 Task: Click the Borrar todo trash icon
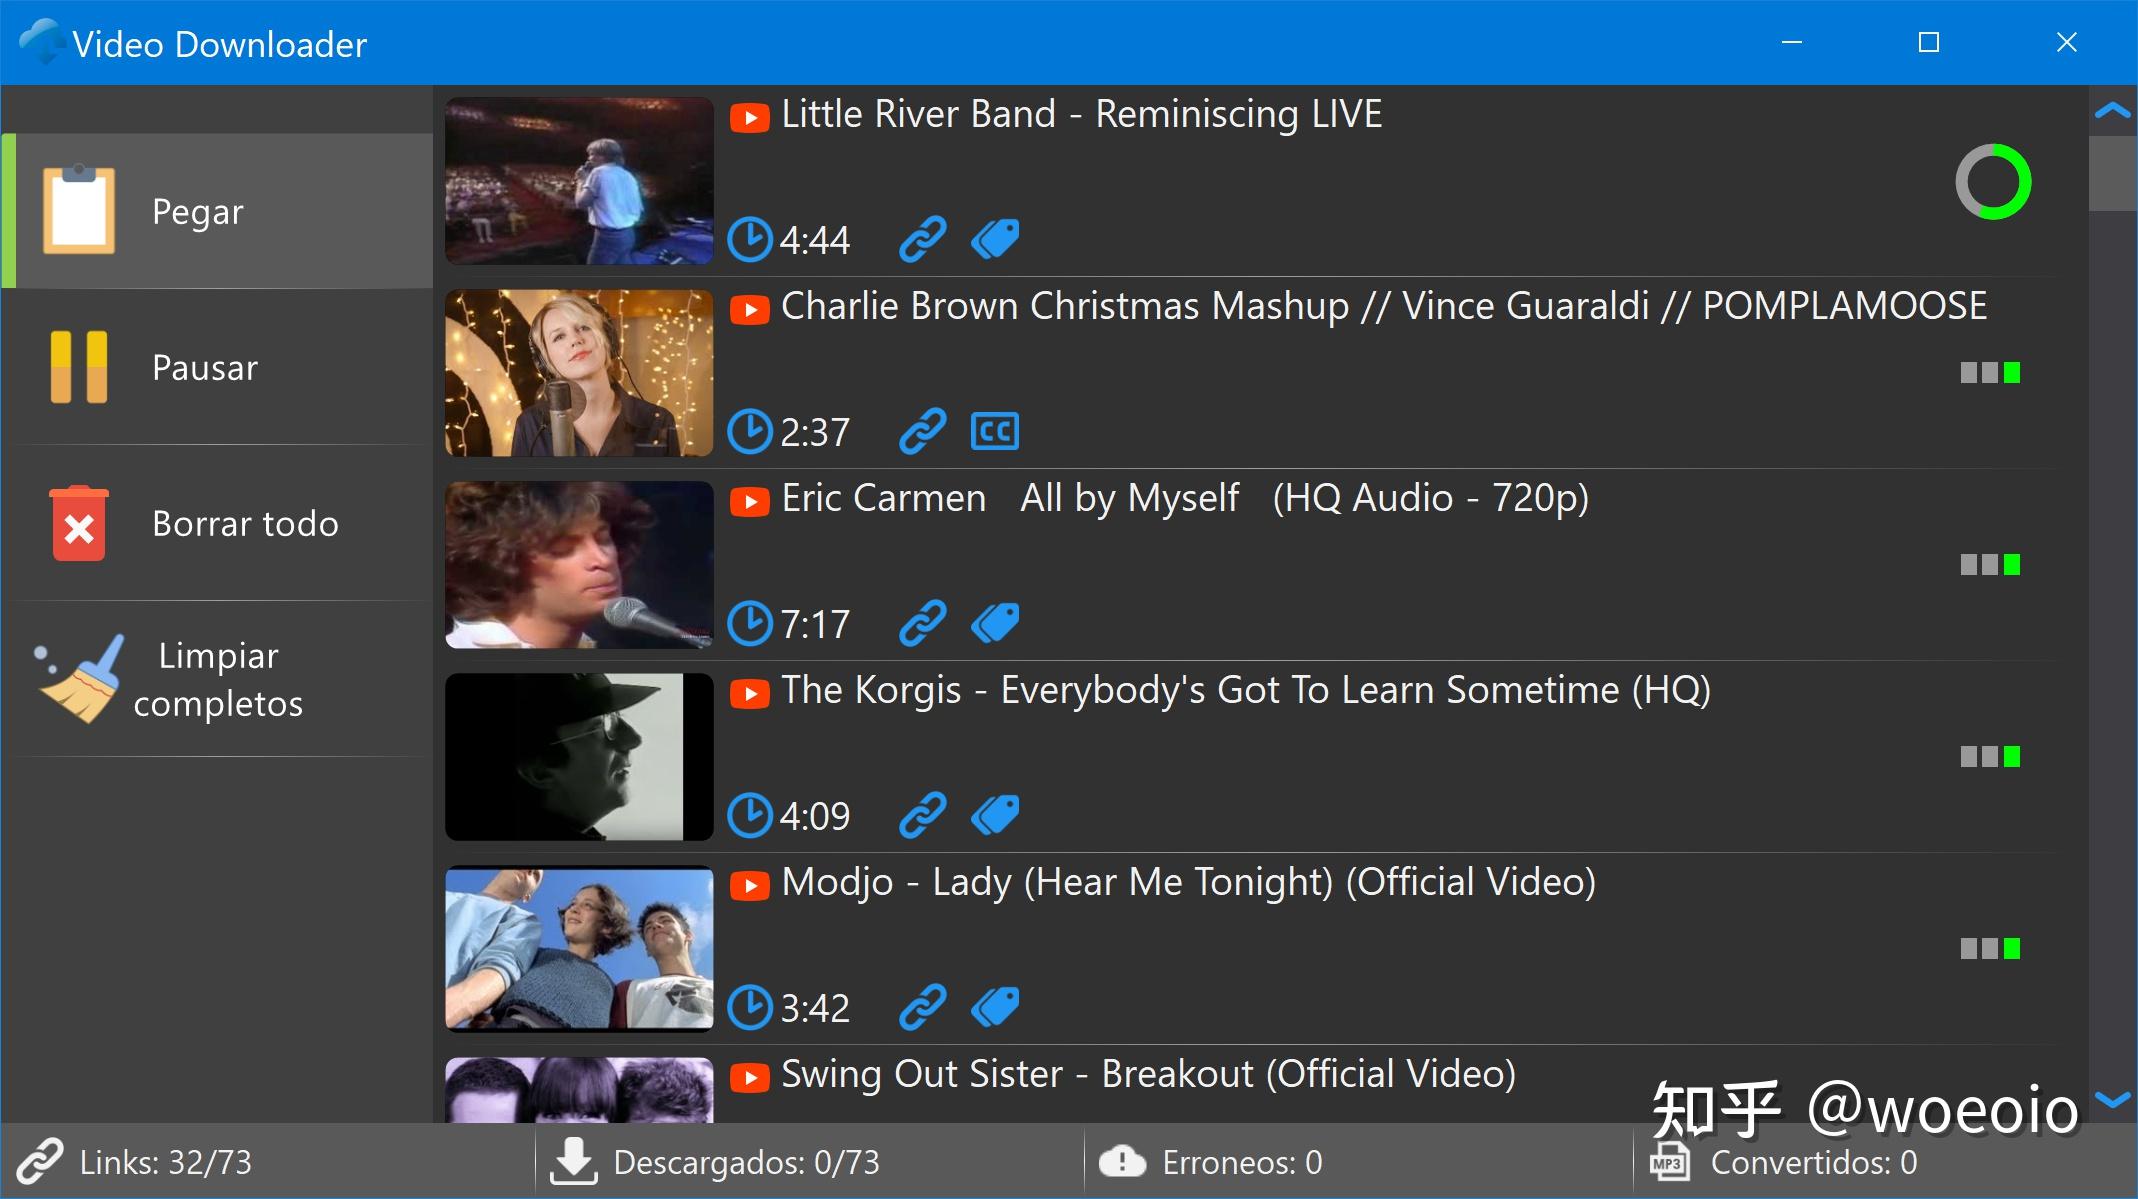(x=78, y=523)
